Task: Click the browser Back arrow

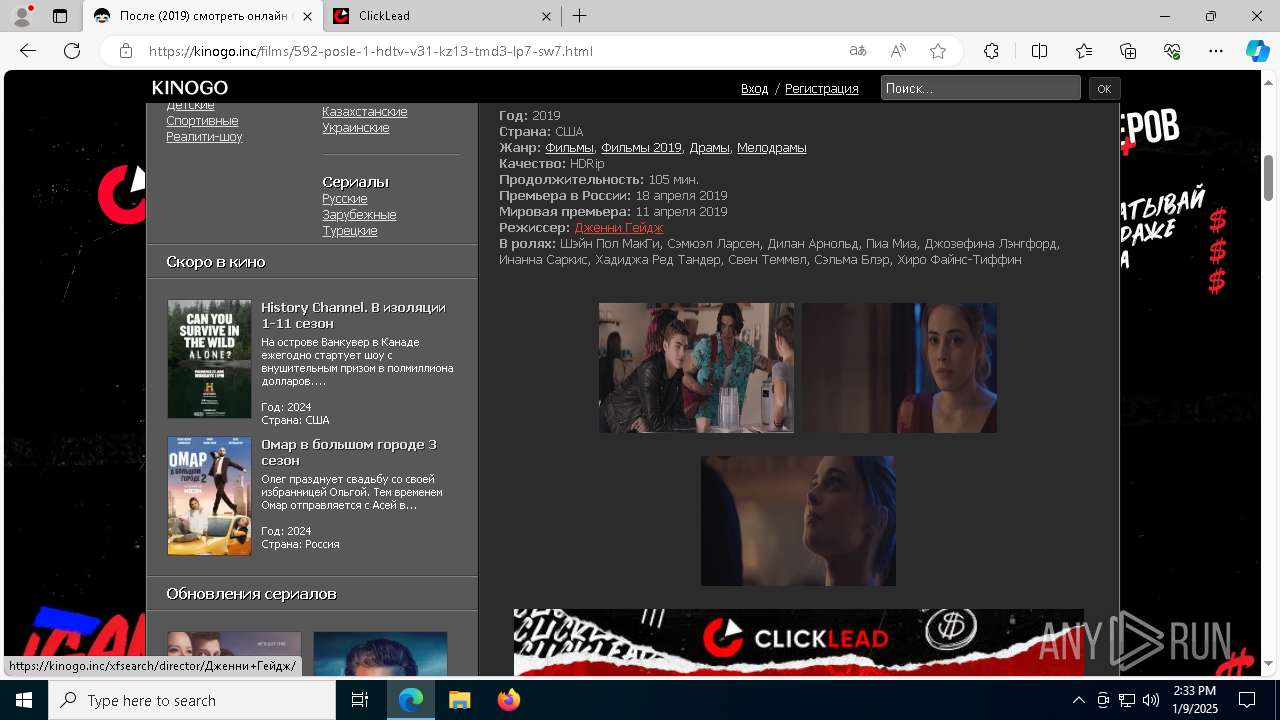Action: point(28,51)
